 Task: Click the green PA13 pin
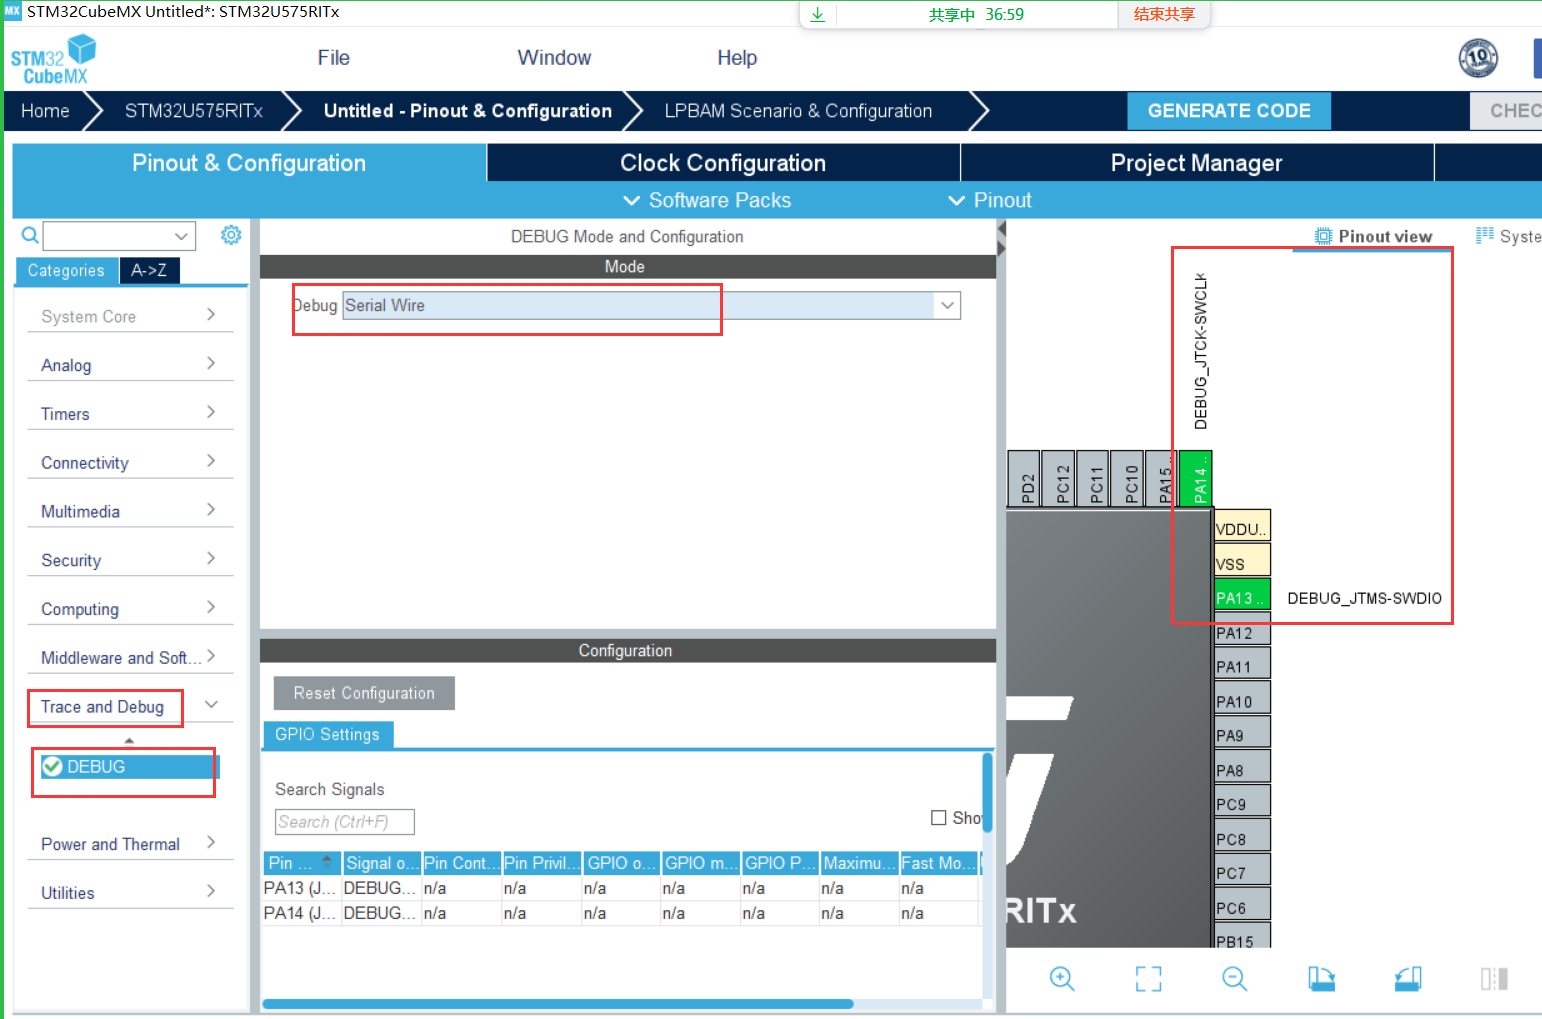(1242, 597)
